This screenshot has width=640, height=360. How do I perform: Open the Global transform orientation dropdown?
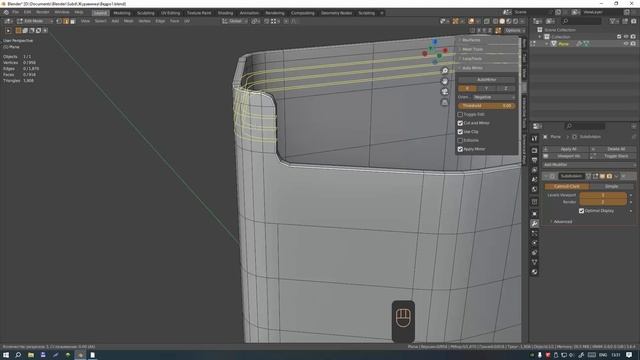235,21
